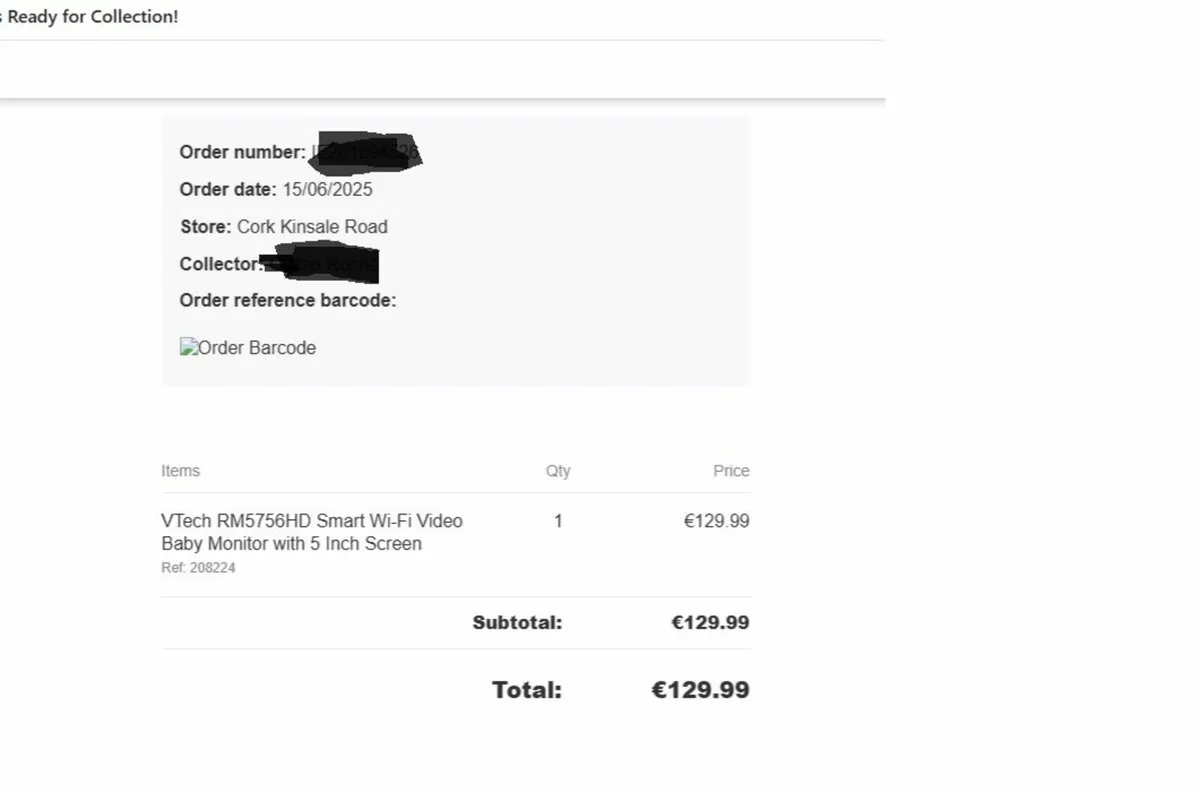
Task: Click the broken Order Barcode image icon
Action: [188, 347]
